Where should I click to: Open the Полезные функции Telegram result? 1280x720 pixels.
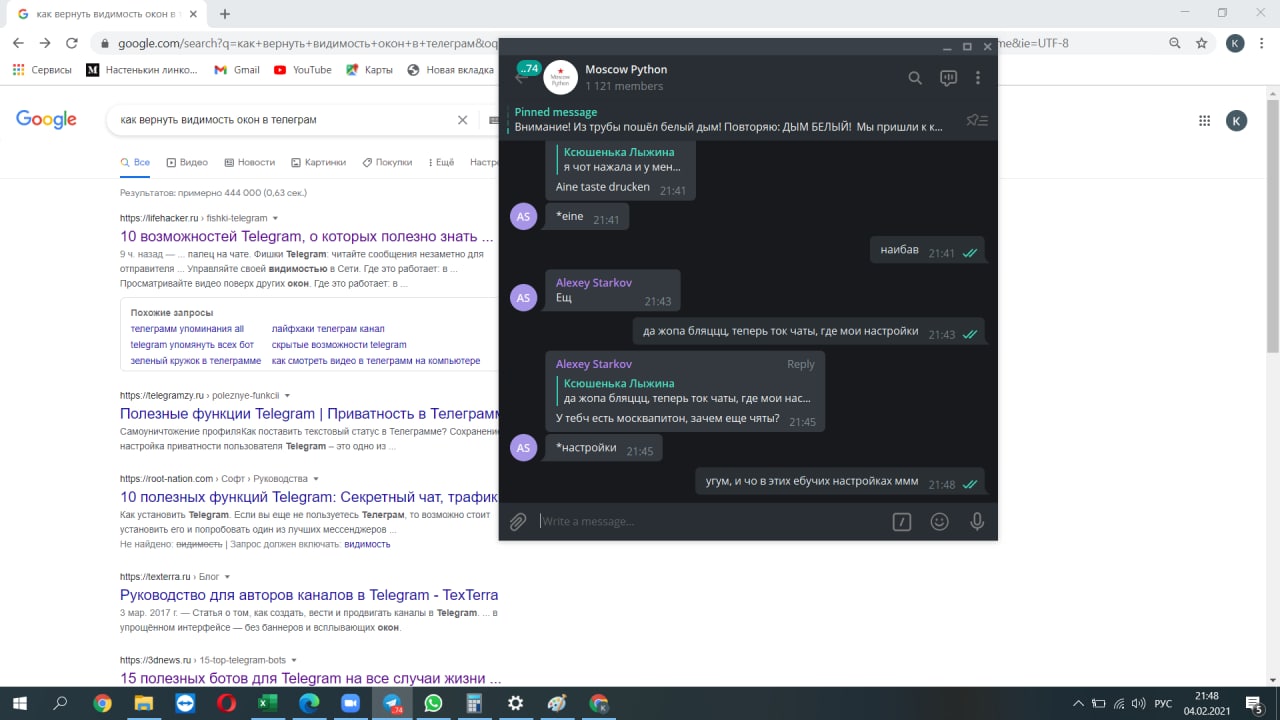coord(309,414)
